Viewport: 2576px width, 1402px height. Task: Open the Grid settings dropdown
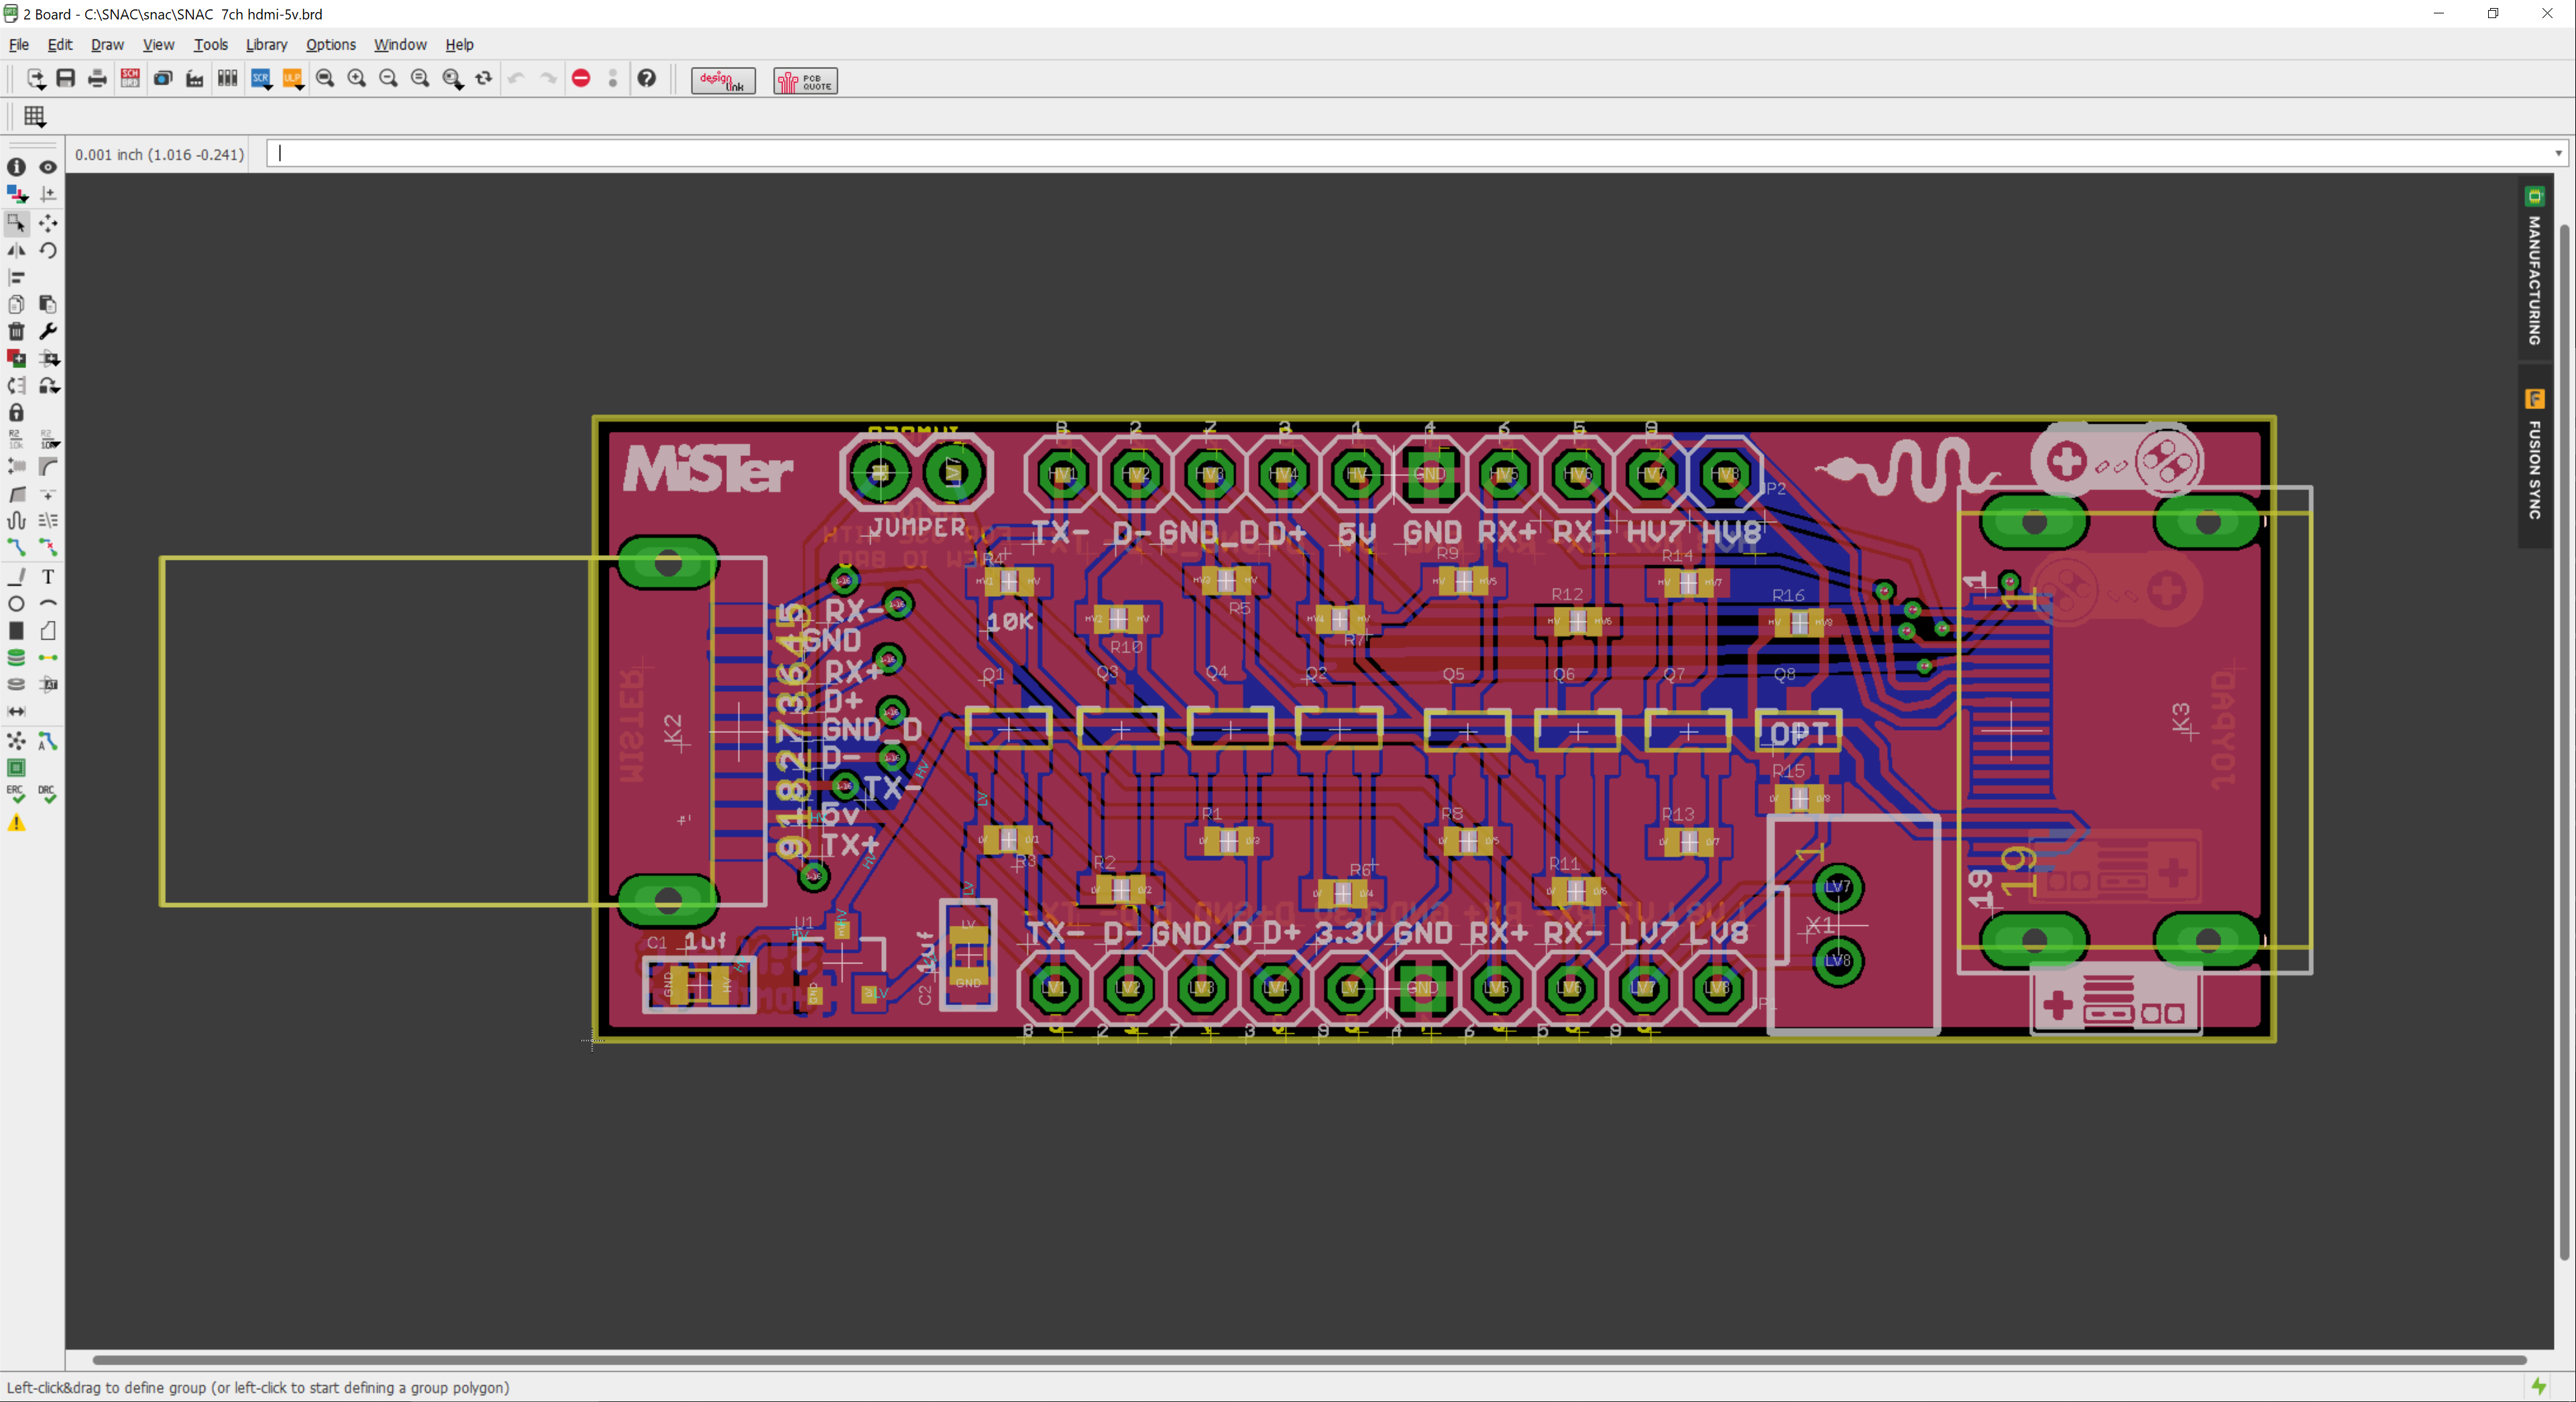pyautogui.click(x=35, y=117)
